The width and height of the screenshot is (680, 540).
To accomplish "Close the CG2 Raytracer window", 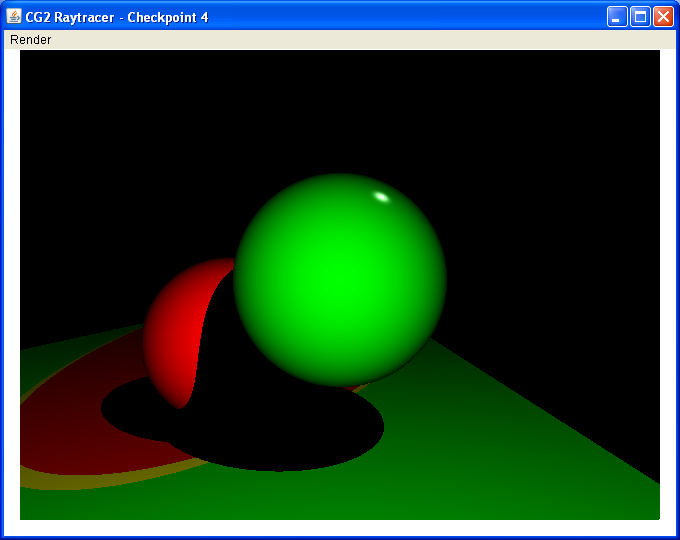I will point(663,17).
